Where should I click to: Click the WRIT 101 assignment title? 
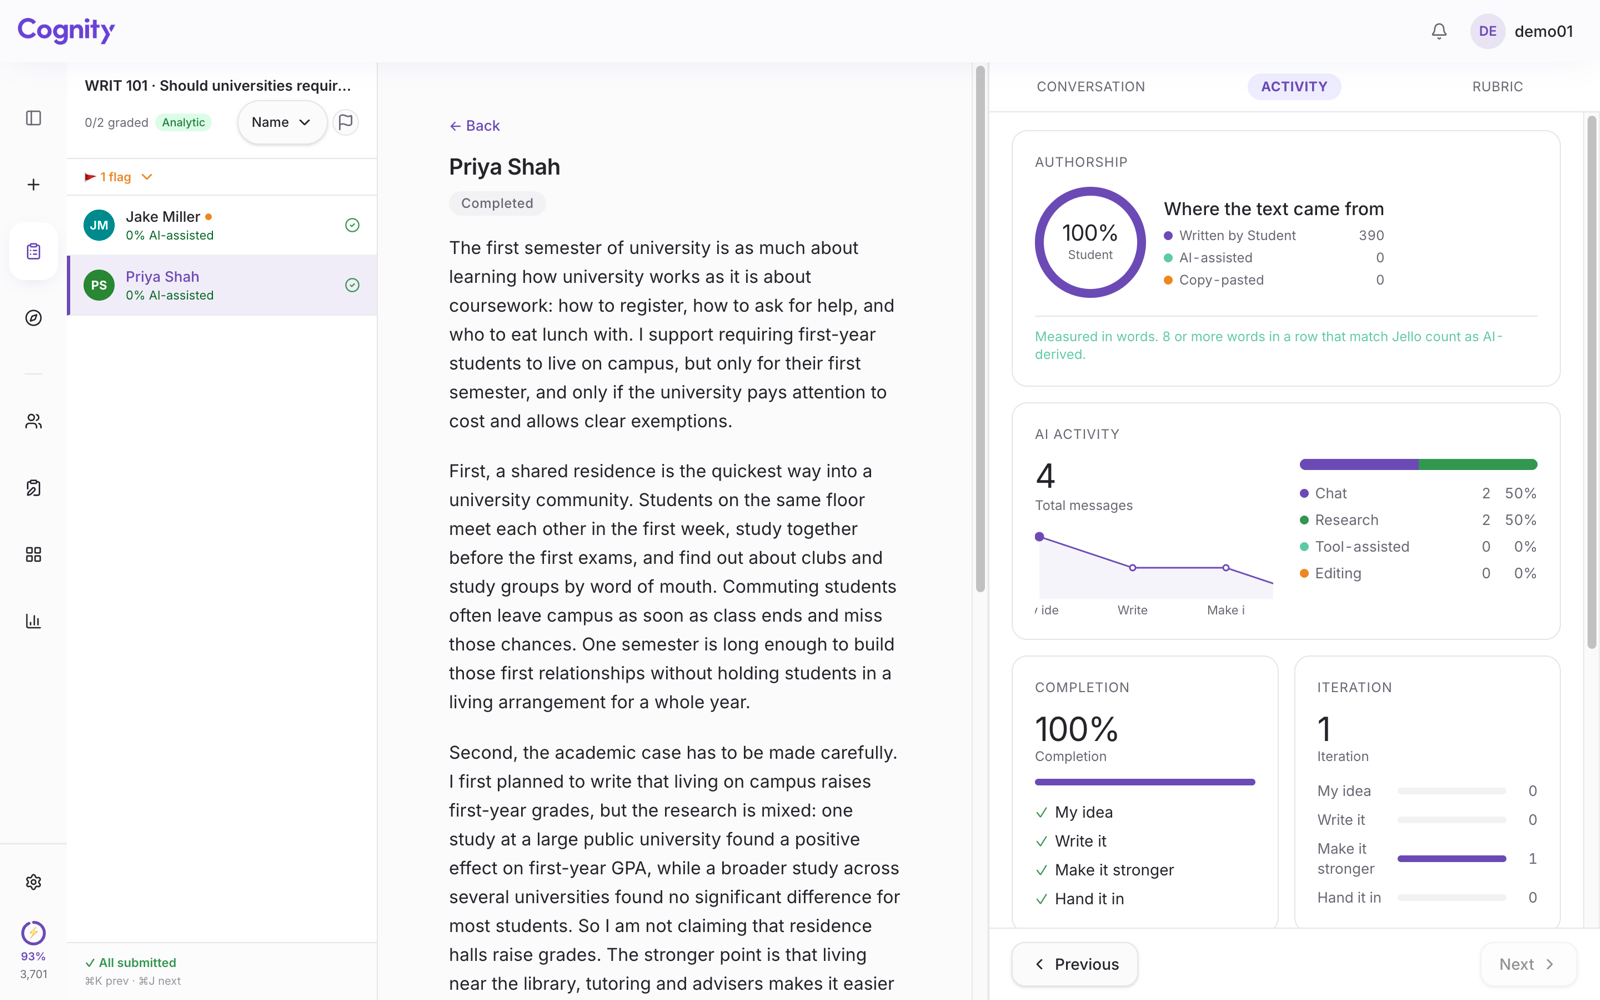[x=218, y=86]
